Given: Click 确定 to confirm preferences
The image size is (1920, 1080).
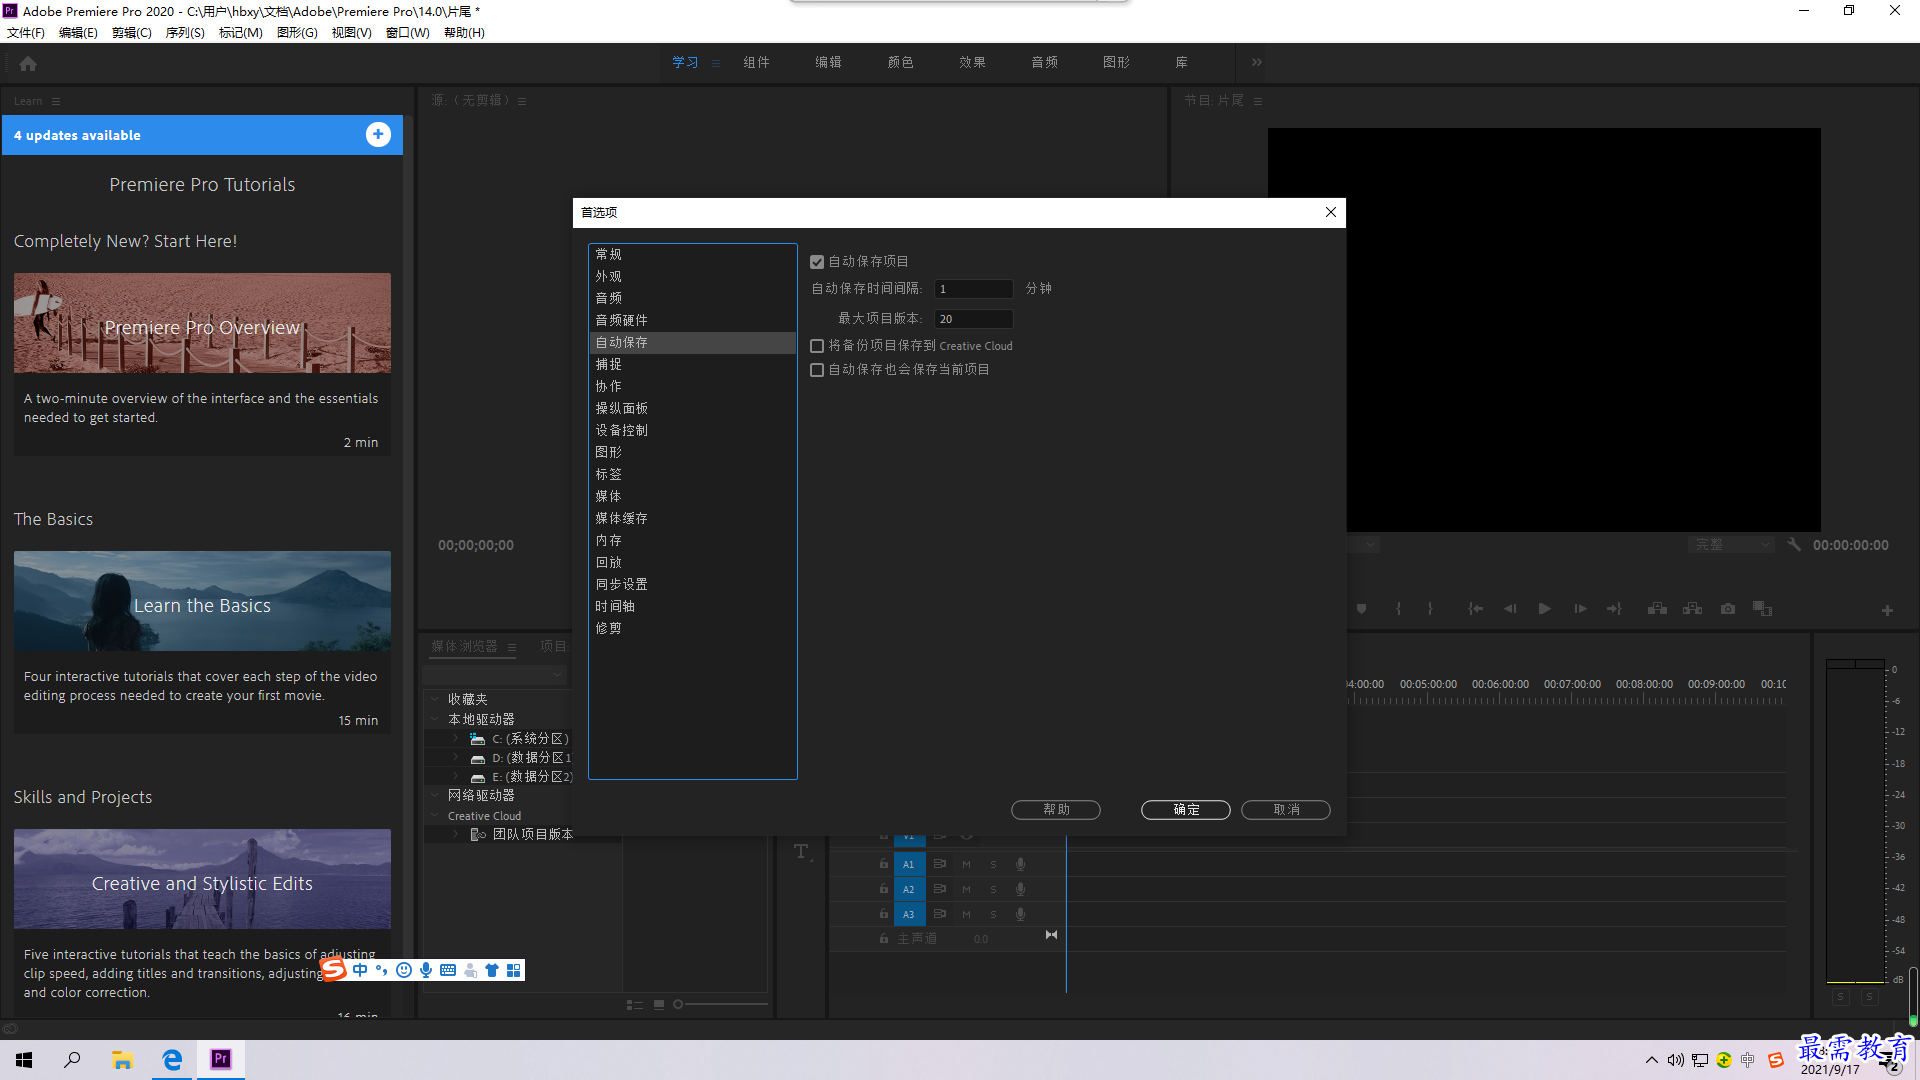Looking at the screenshot, I should [x=1186, y=810].
